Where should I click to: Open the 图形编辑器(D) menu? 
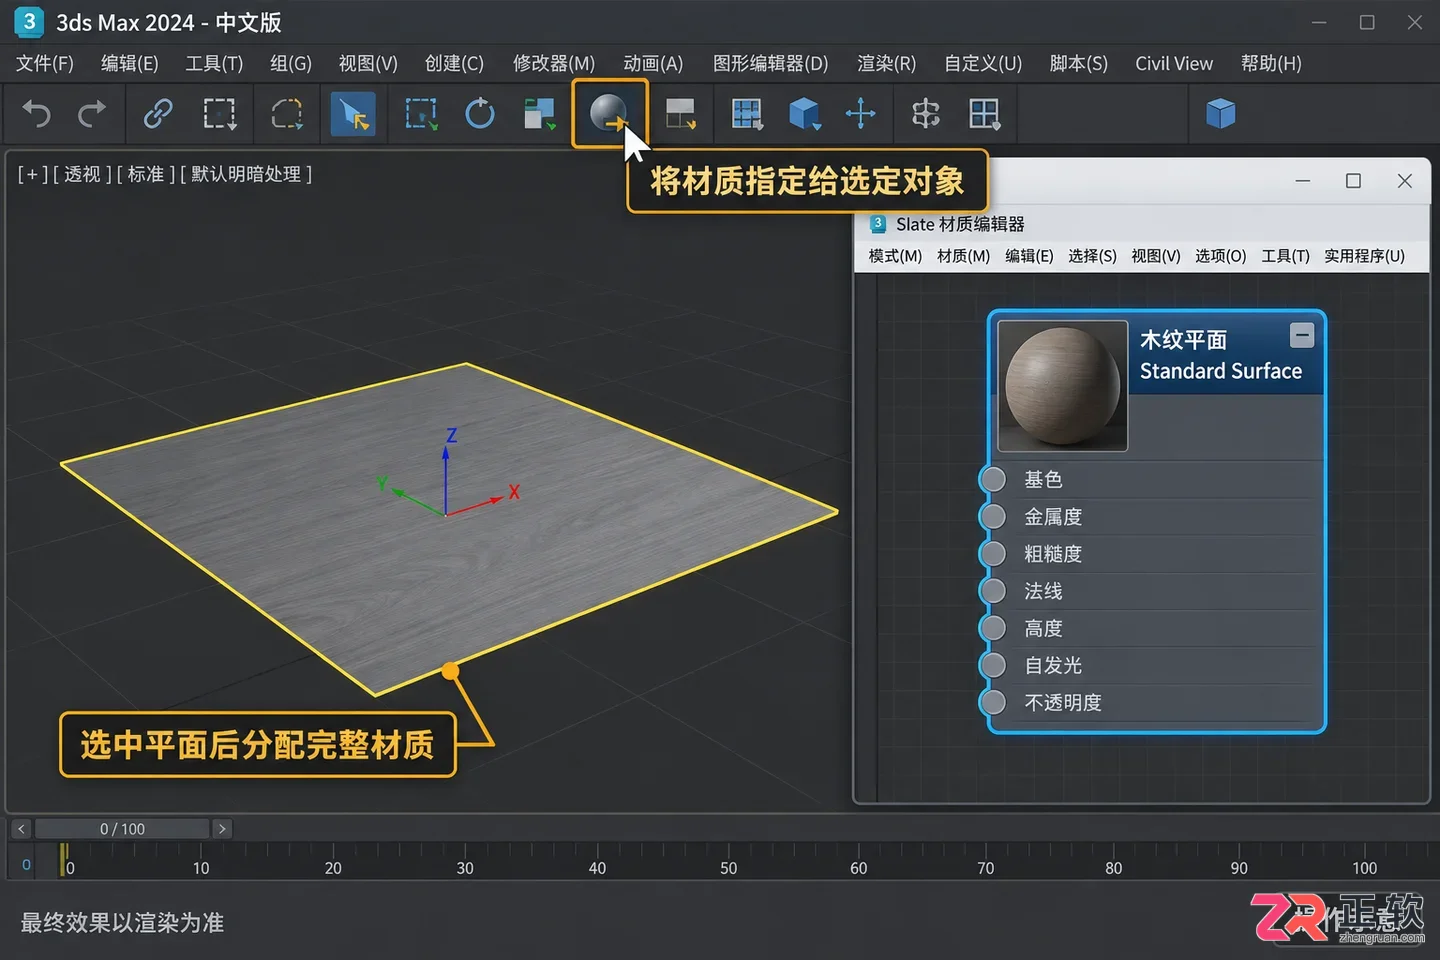click(x=771, y=64)
